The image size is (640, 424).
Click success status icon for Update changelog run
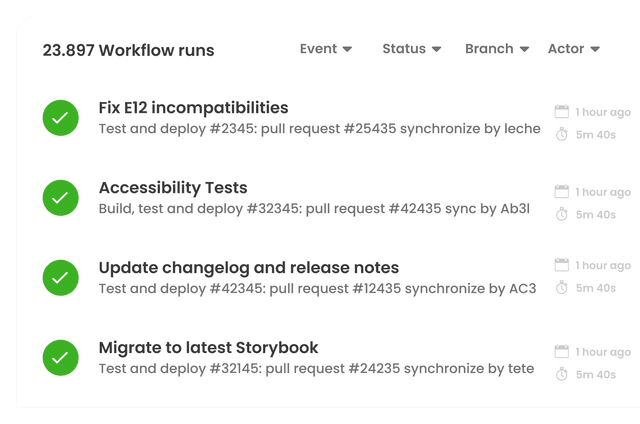60,277
